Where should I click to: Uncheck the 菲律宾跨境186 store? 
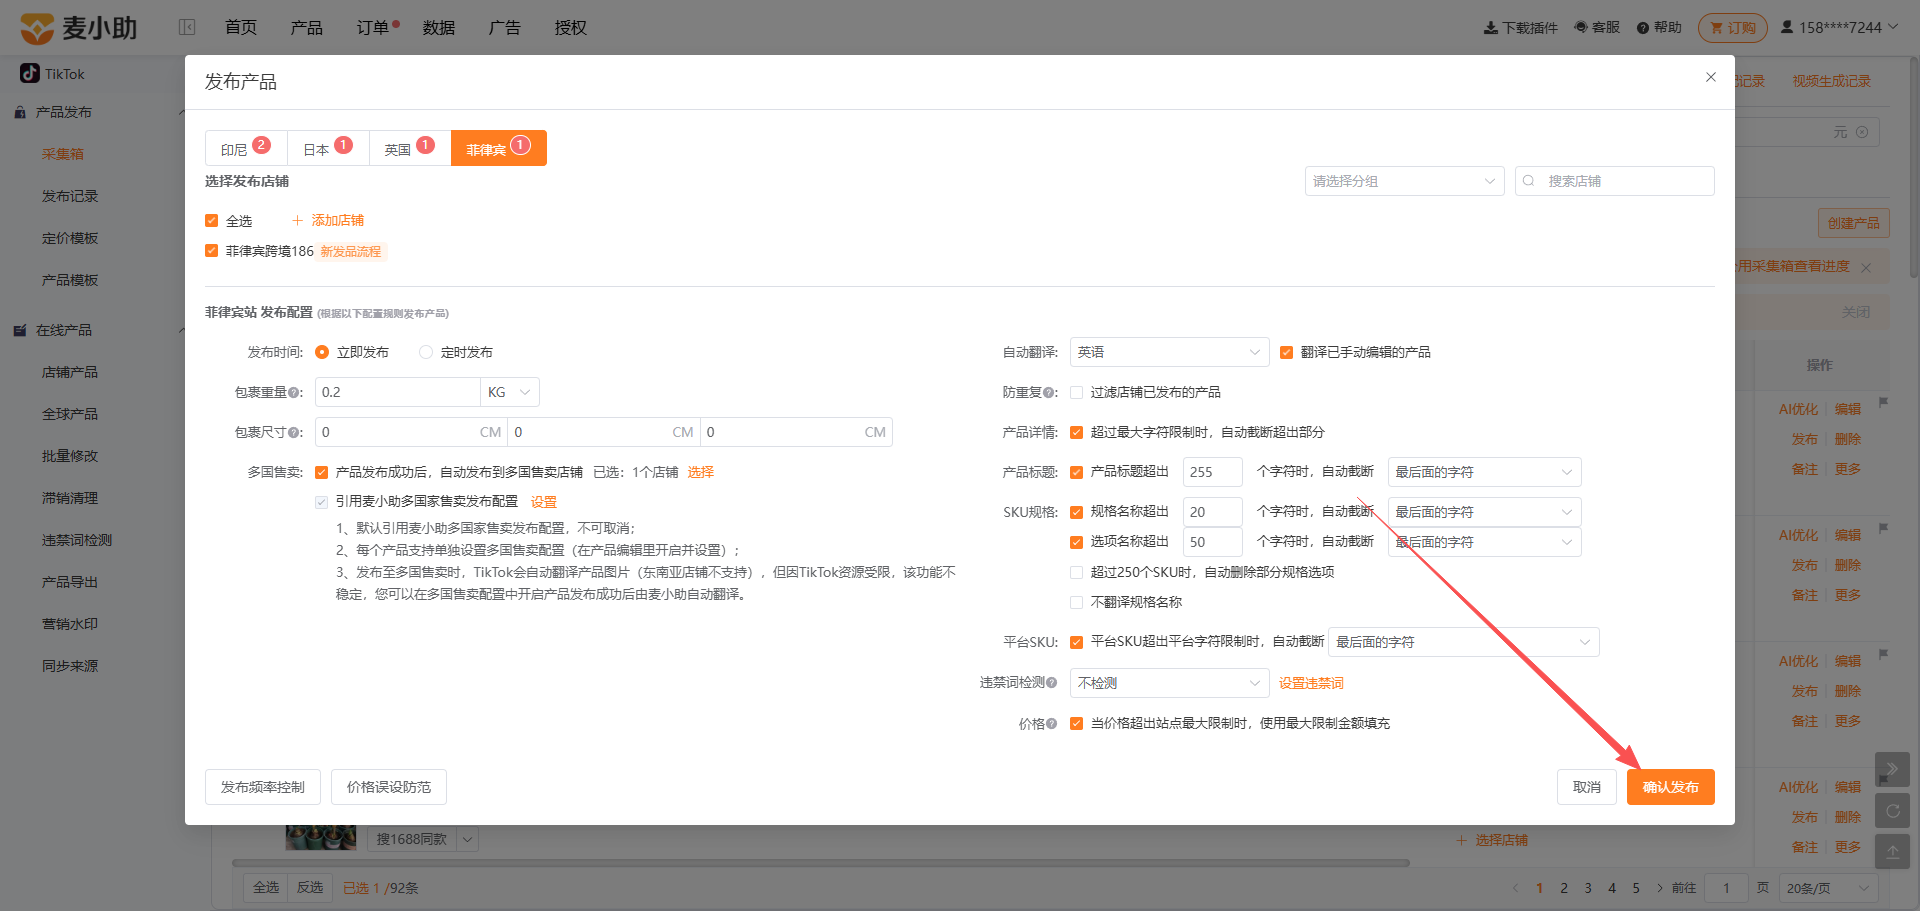(211, 250)
